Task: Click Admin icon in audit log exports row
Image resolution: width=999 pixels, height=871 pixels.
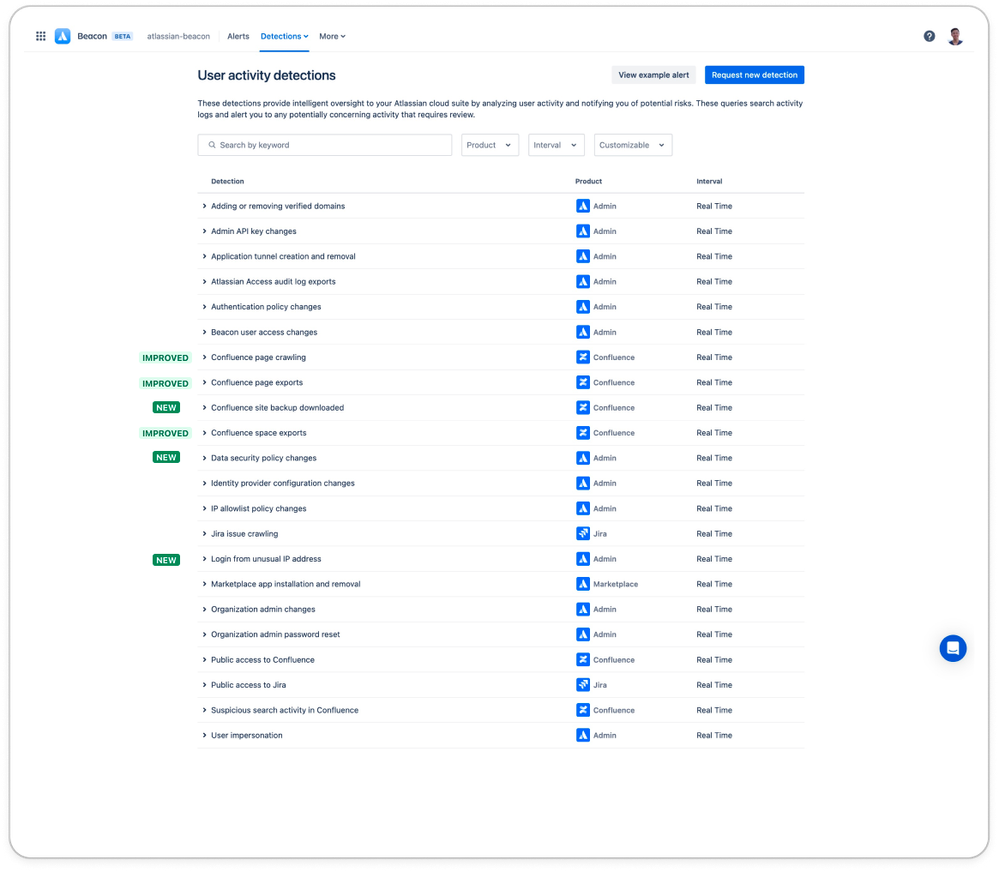Action: pos(583,282)
